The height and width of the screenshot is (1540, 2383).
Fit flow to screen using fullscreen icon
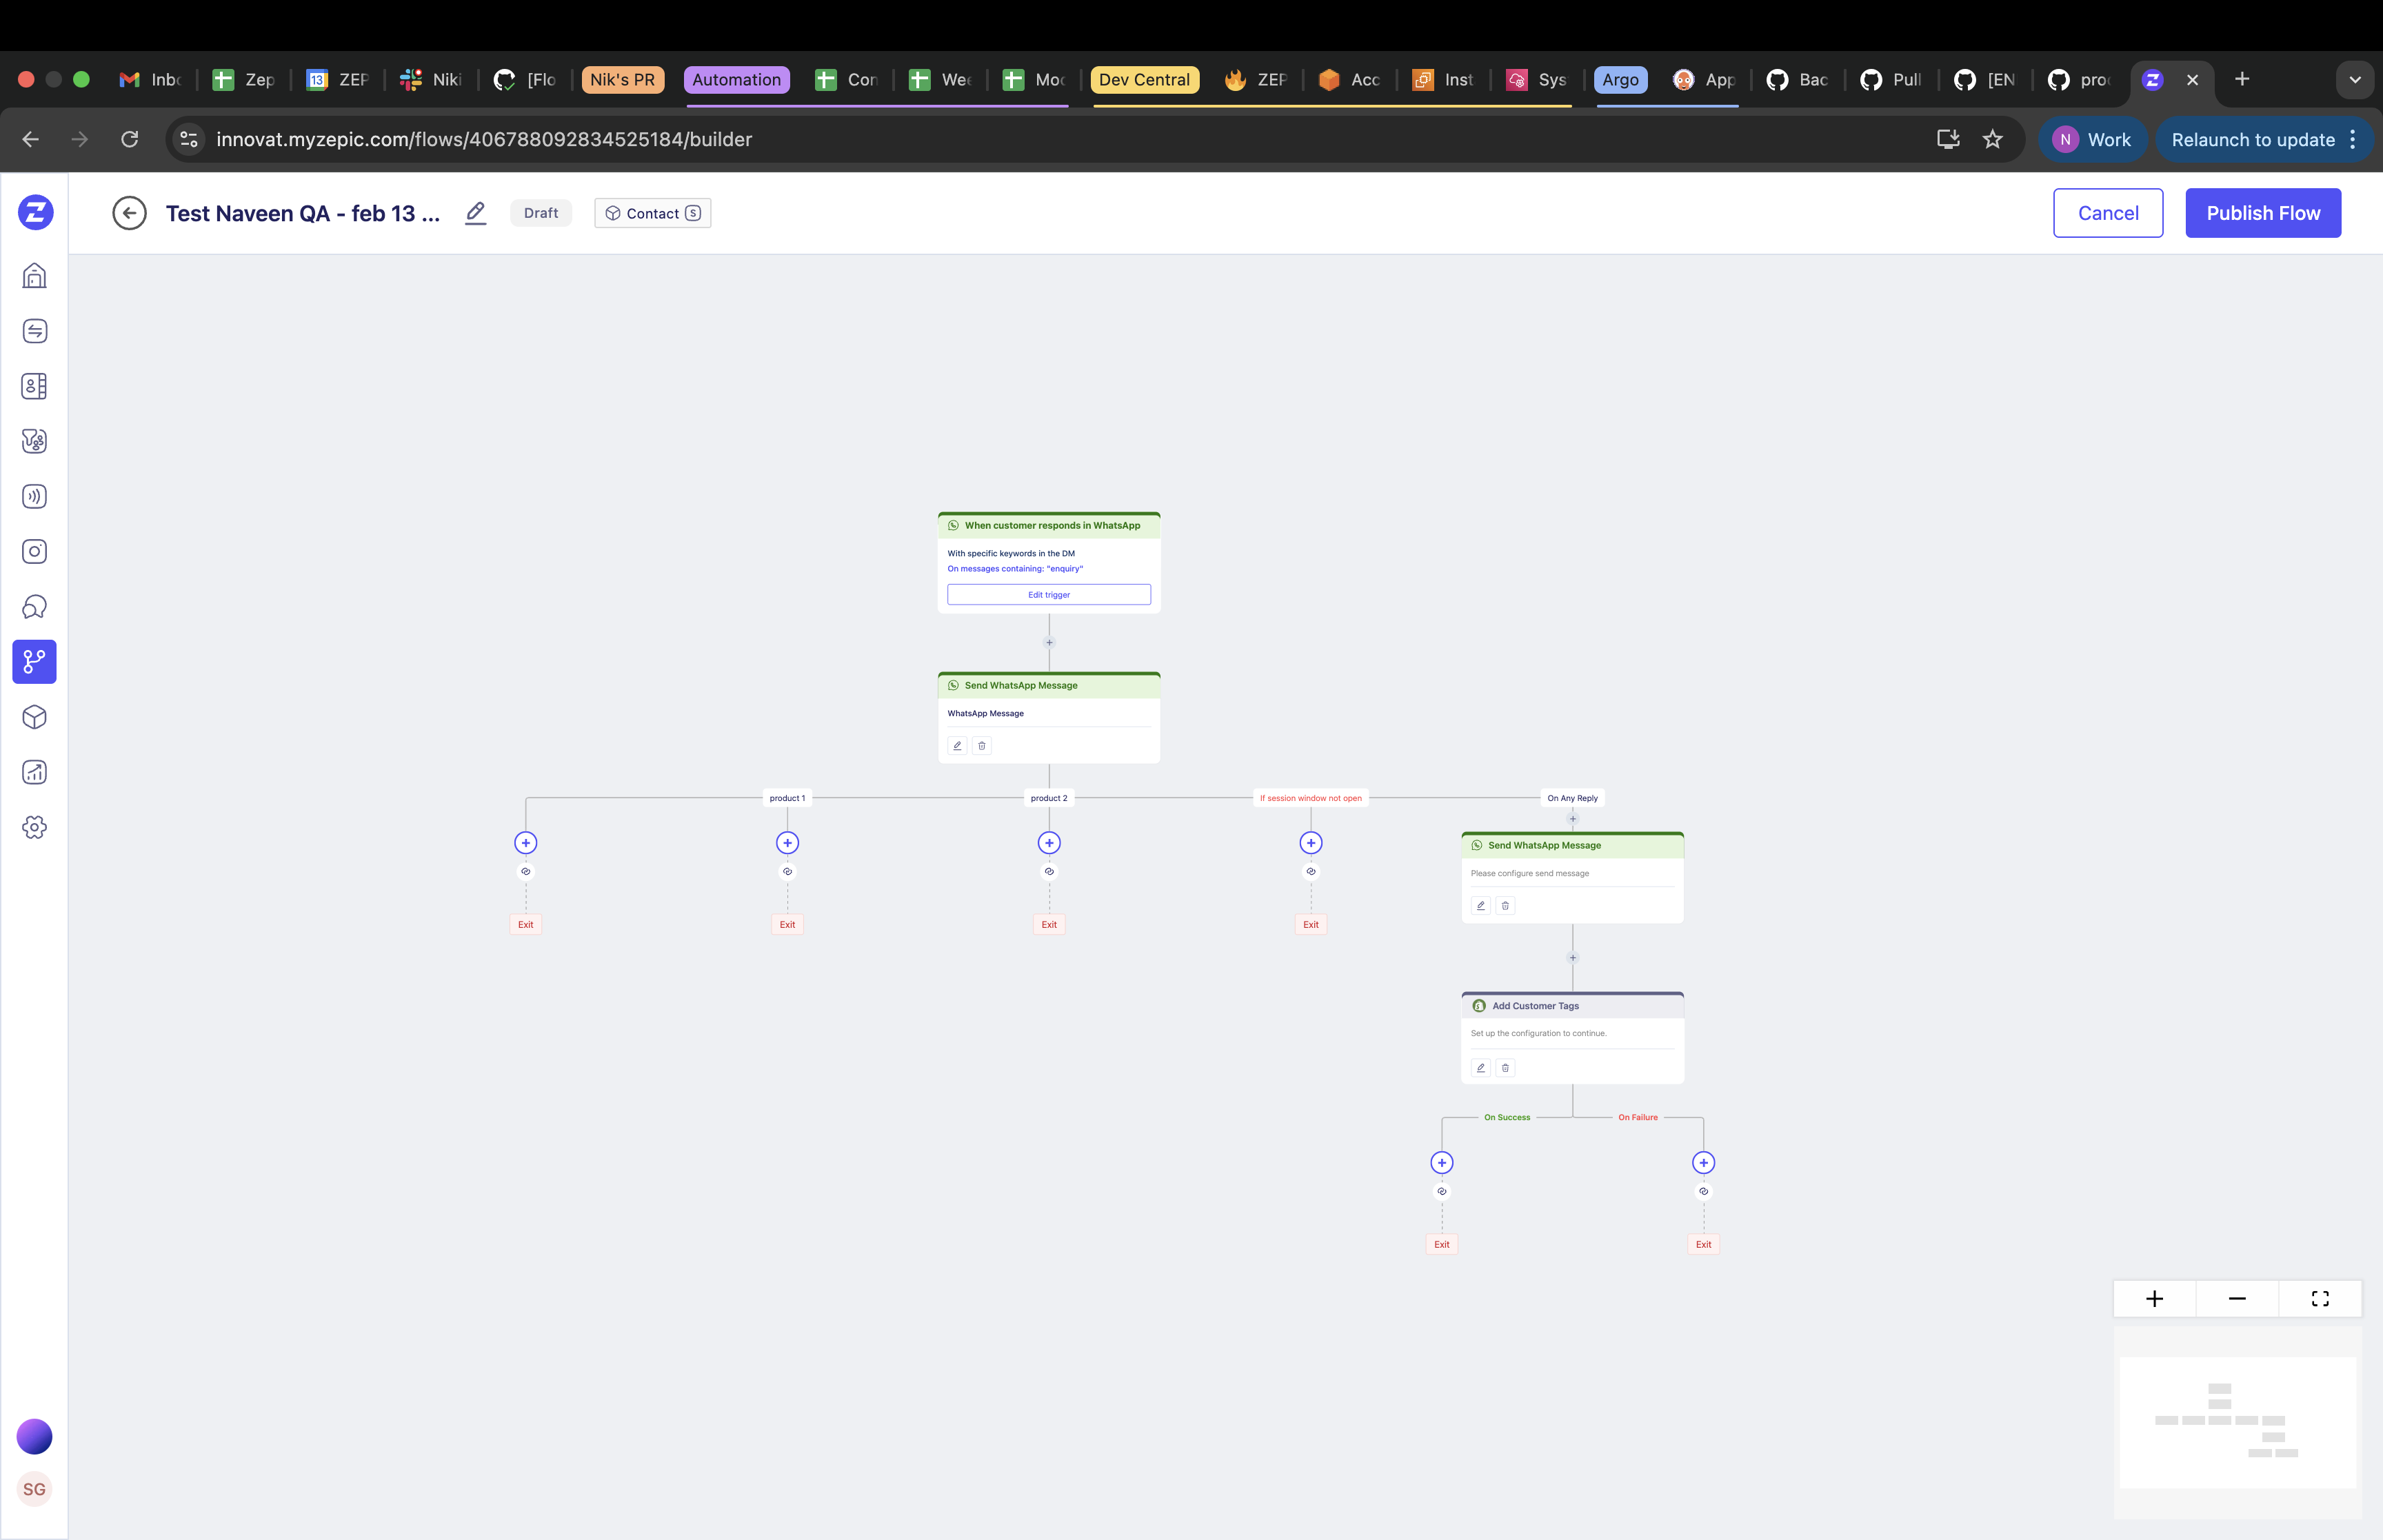click(2320, 1299)
